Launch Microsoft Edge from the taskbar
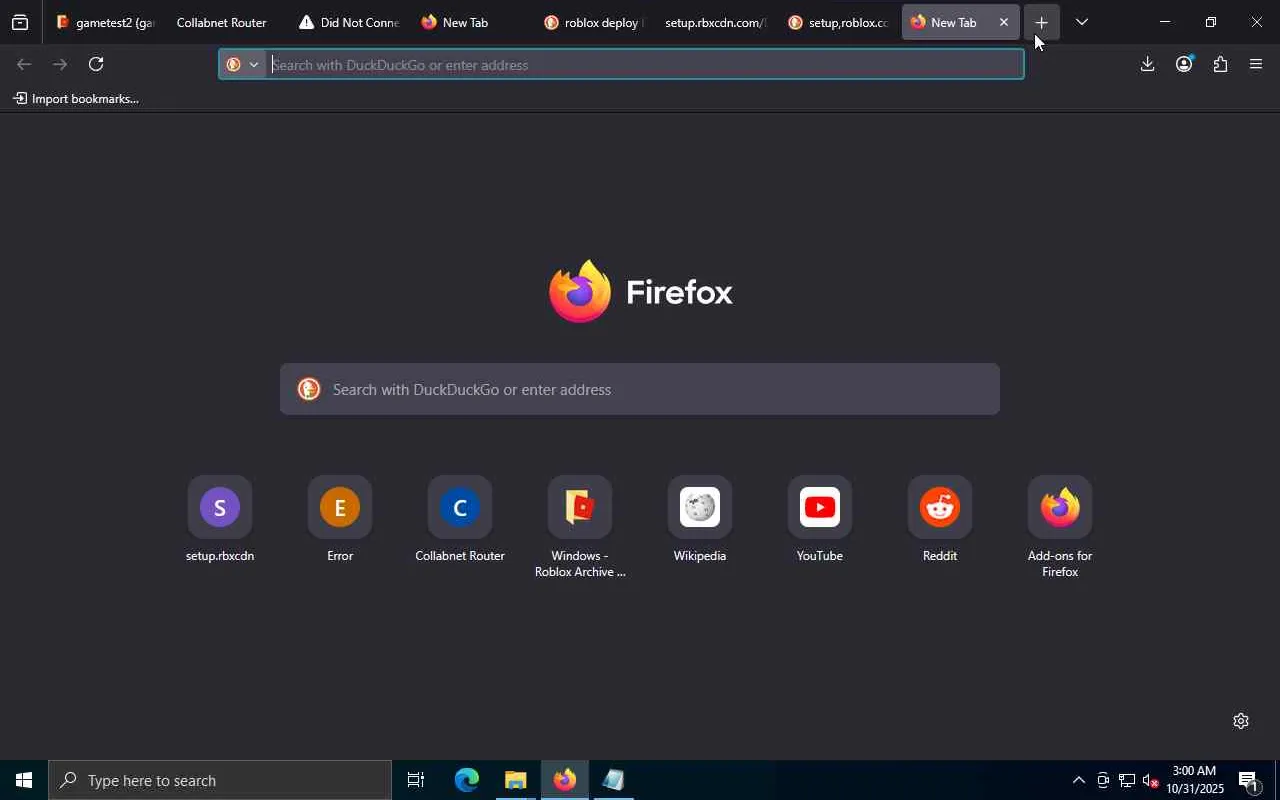This screenshot has height=800, width=1280. [x=466, y=780]
